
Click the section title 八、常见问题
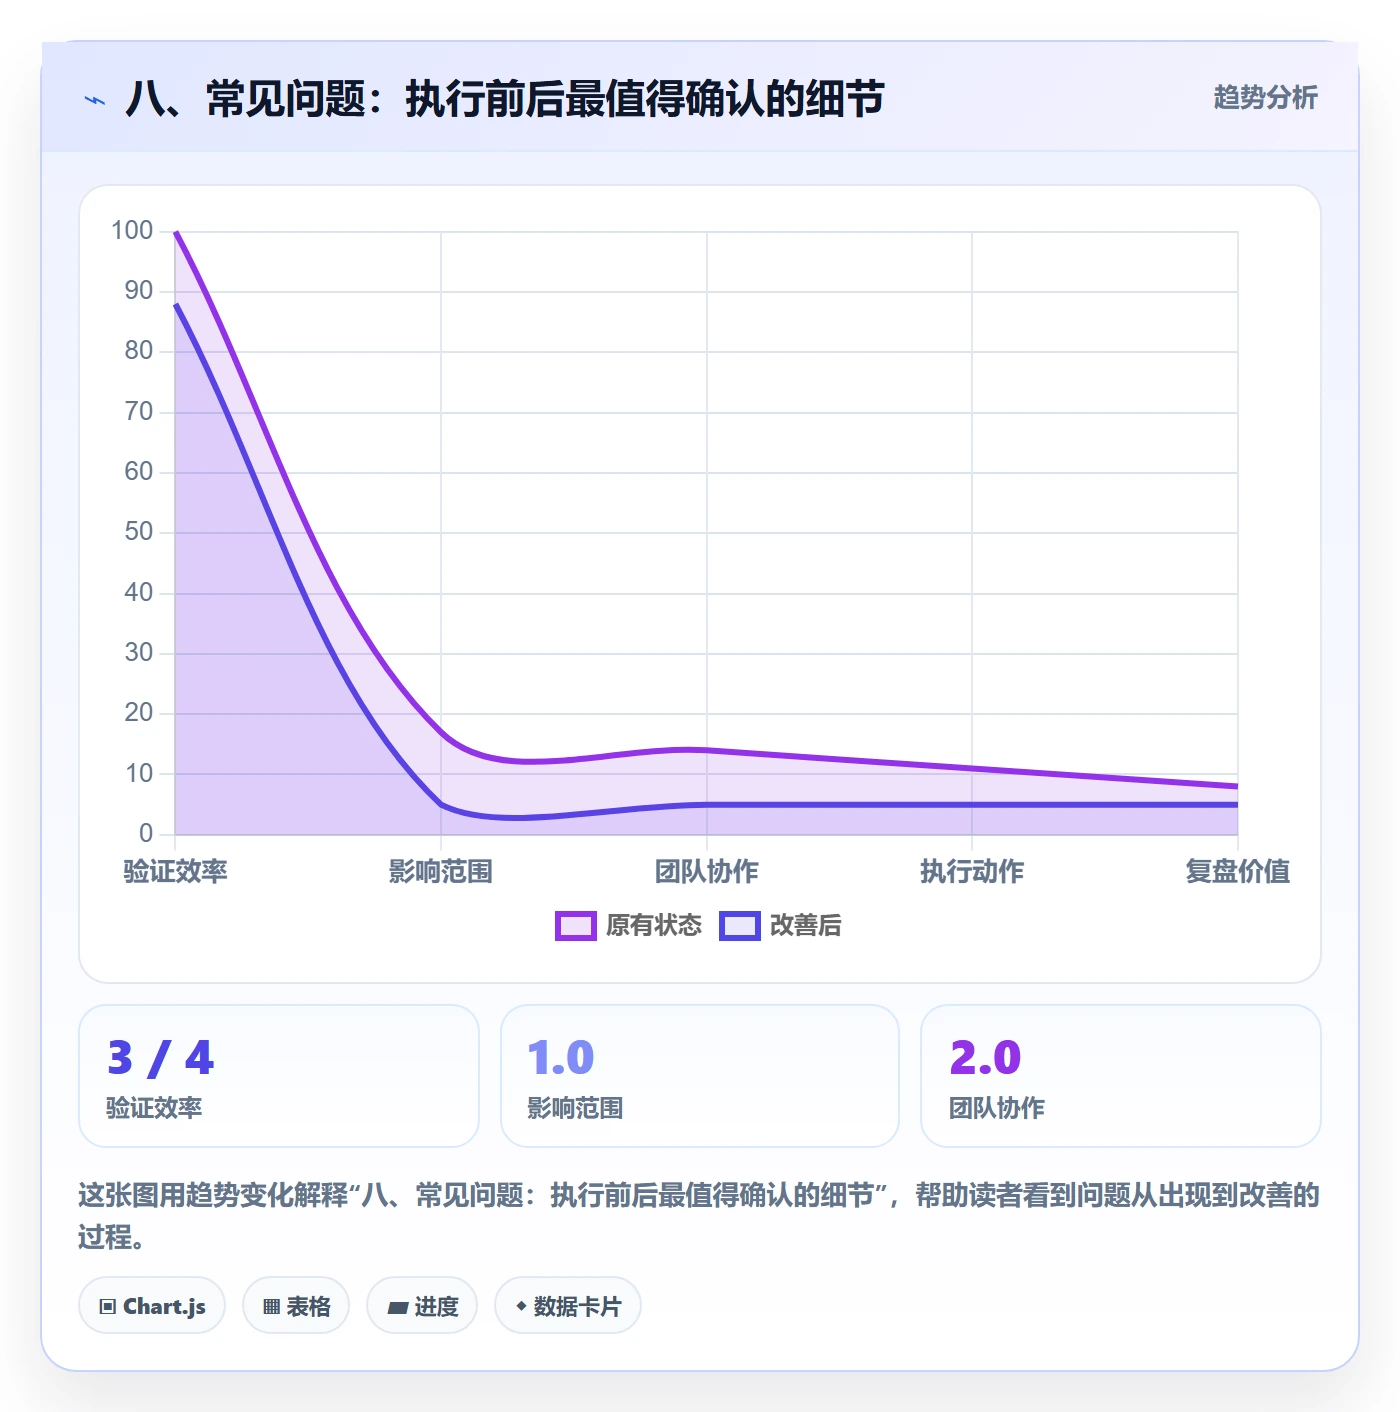pos(505,99)
